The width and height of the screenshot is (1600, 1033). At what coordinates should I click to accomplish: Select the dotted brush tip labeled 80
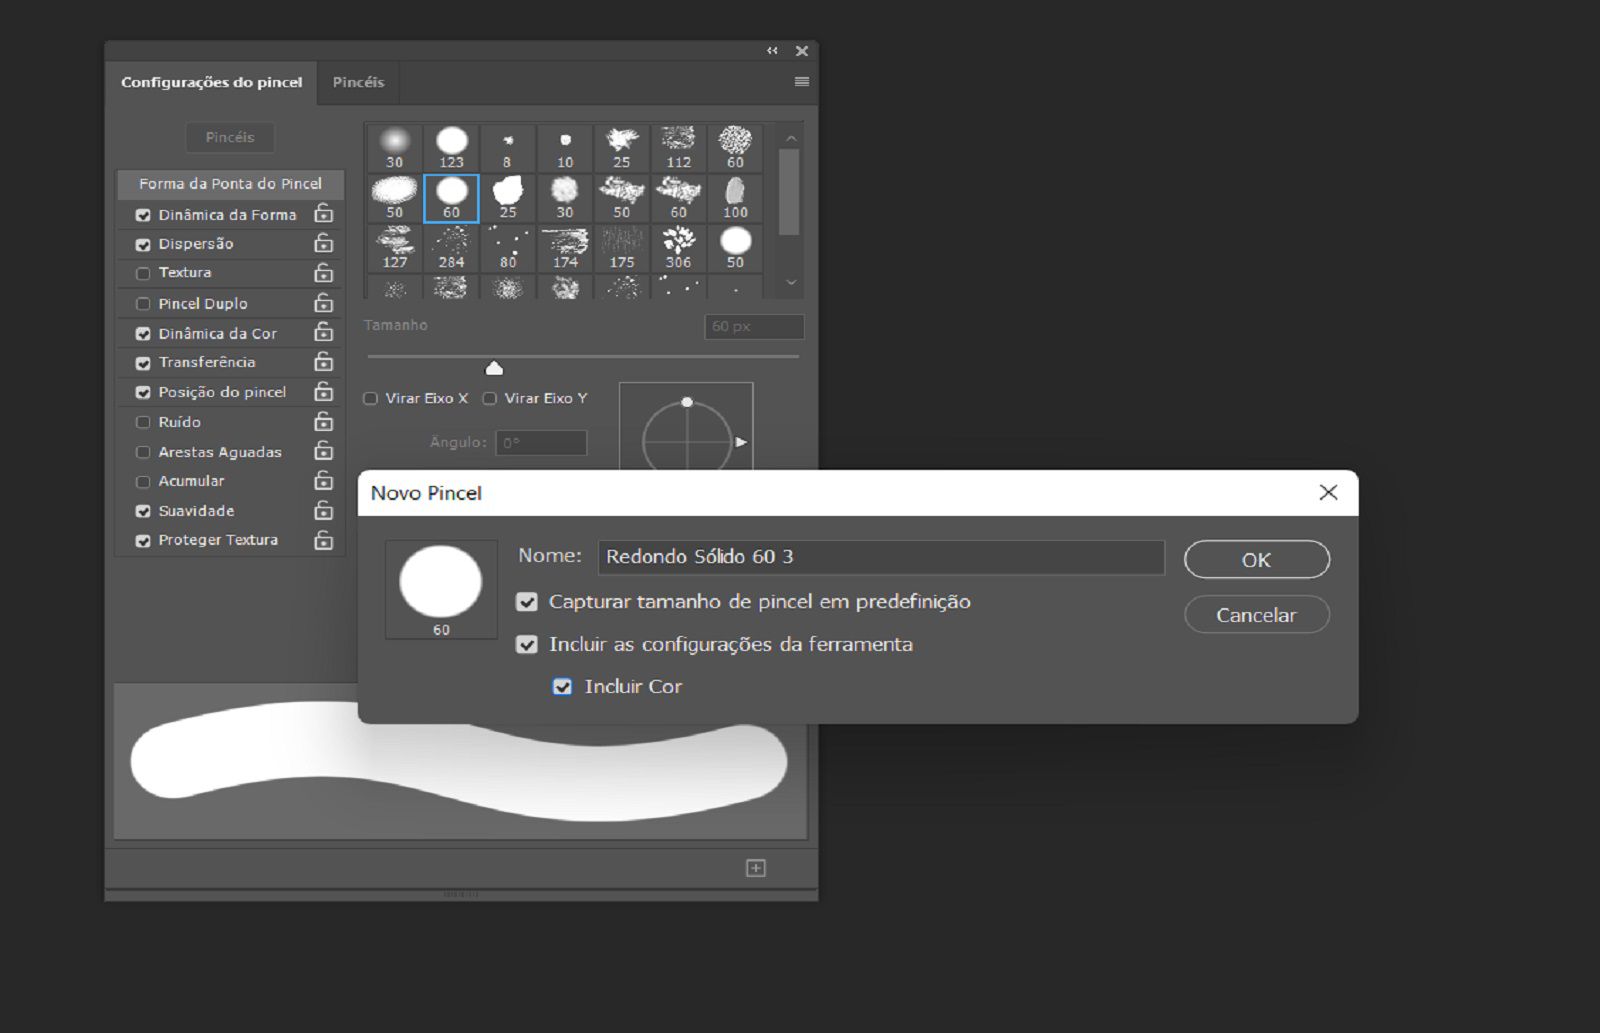pyautogui.click(x=508, y=248)
